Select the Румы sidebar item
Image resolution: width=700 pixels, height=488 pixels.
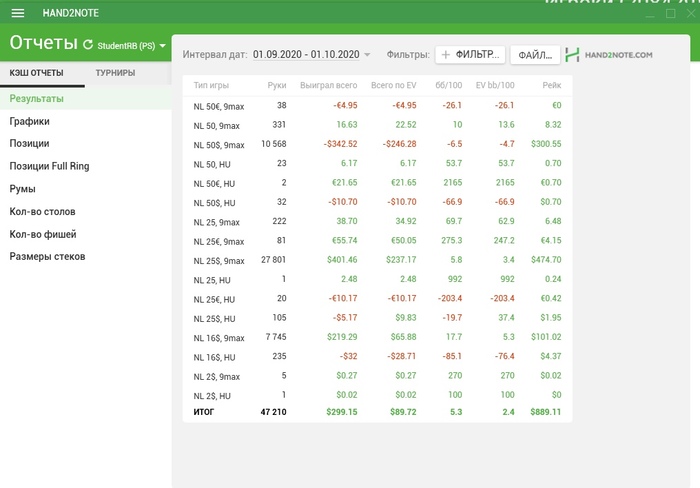click(x=23, y=189)
